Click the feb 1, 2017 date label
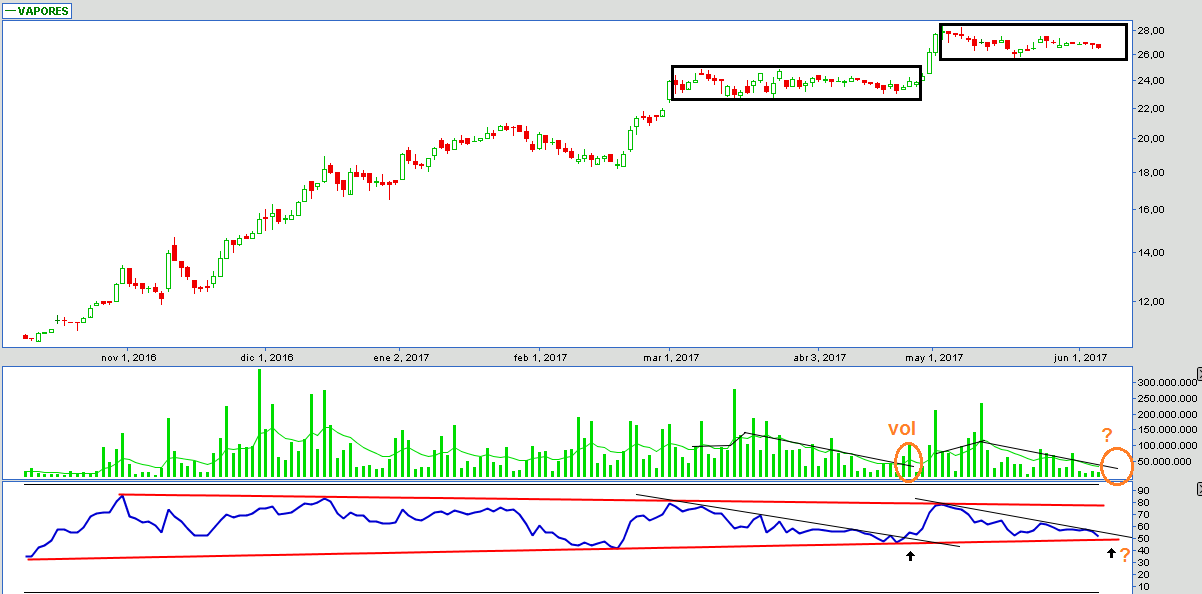The image size is (1202, 594). point(540,357)
